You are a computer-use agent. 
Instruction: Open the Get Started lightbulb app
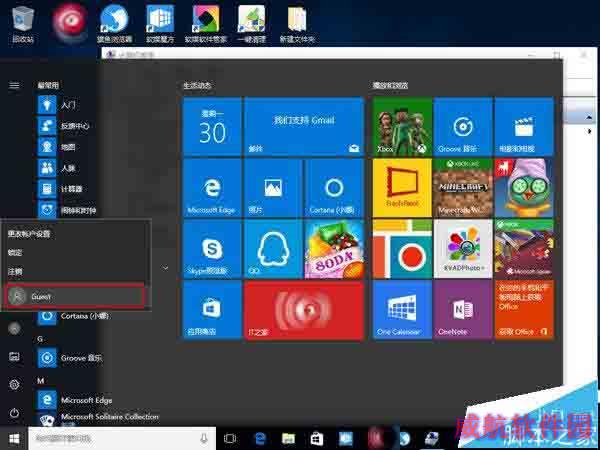click(x=57, y=105)
